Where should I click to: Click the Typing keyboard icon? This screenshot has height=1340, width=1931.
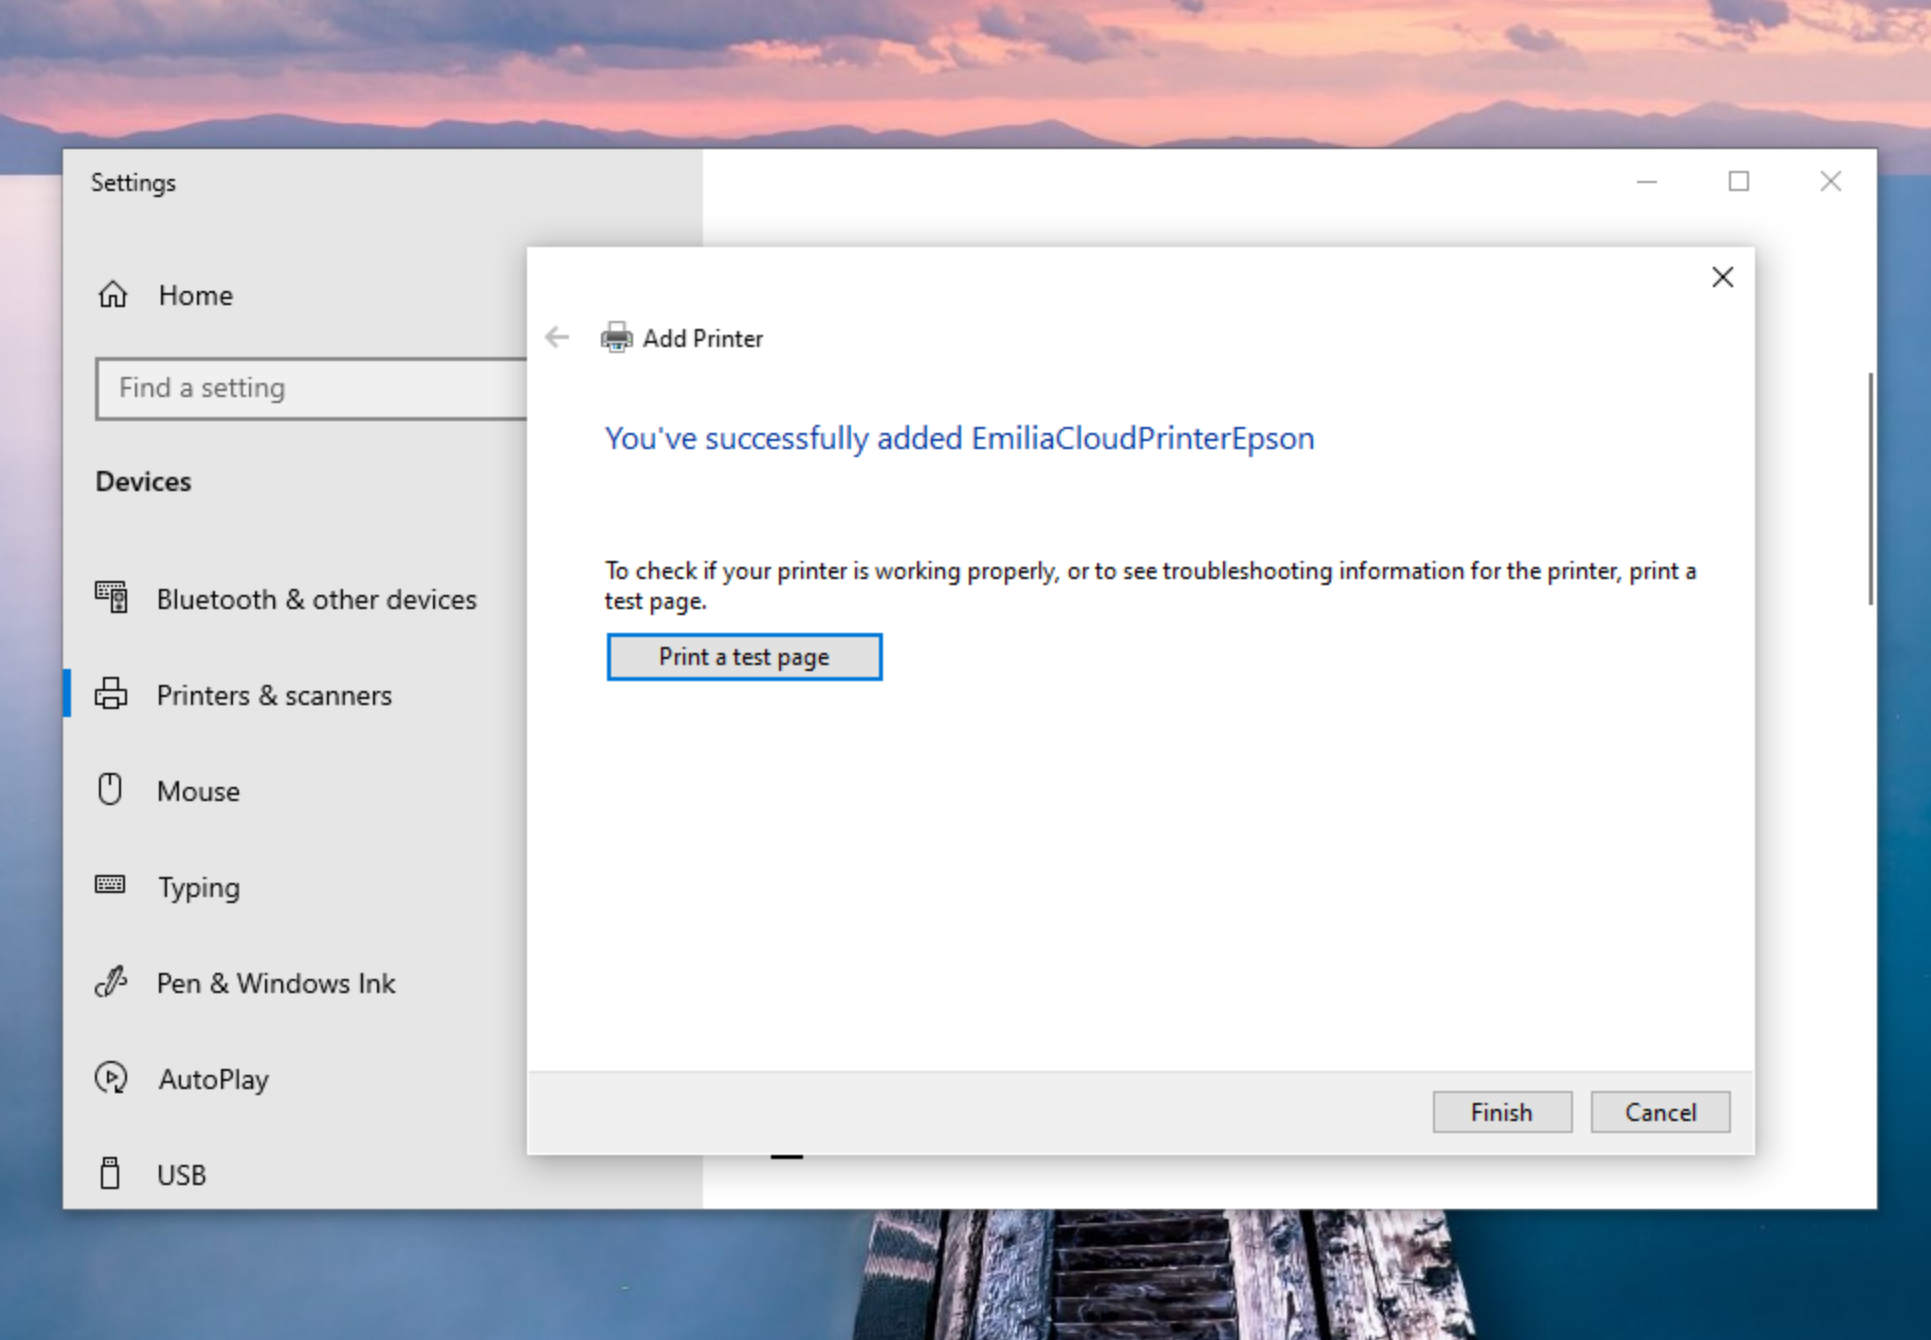tap(110, 885)
